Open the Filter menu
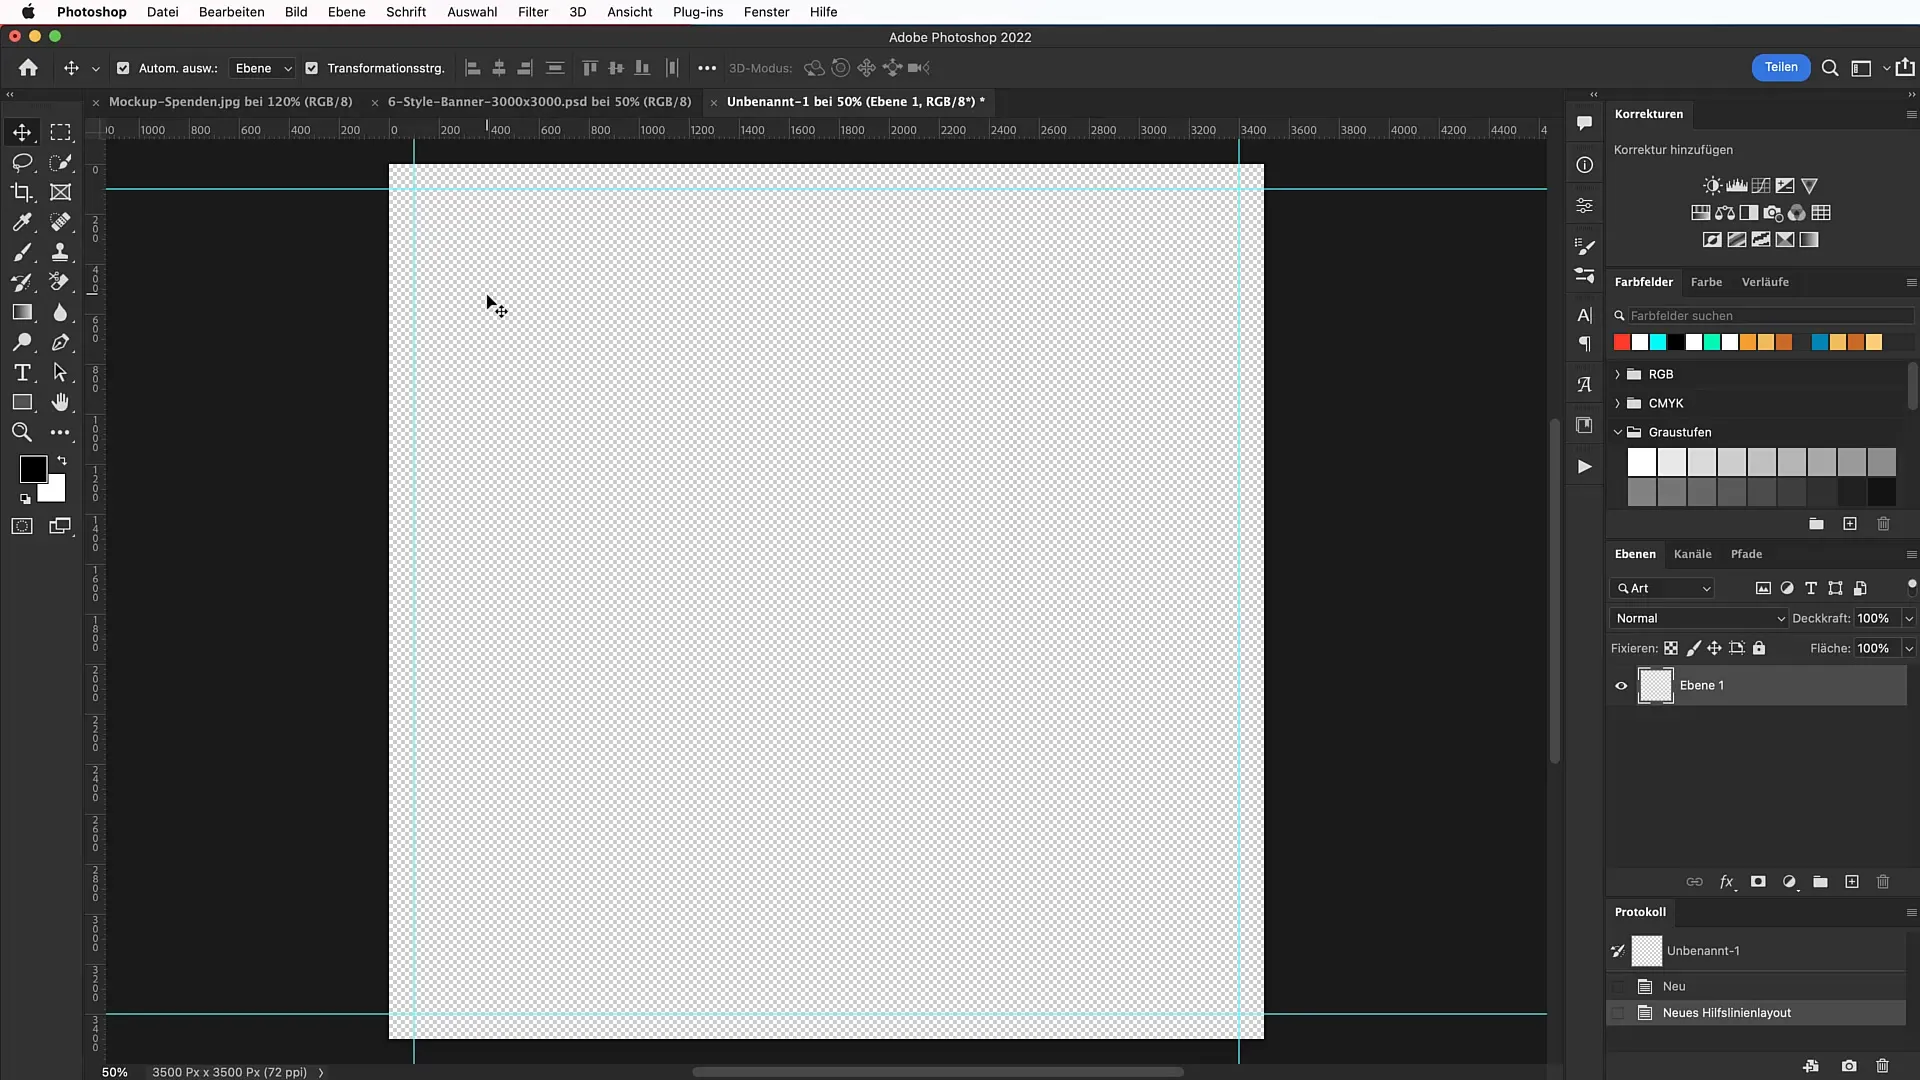 coord(534,12)
